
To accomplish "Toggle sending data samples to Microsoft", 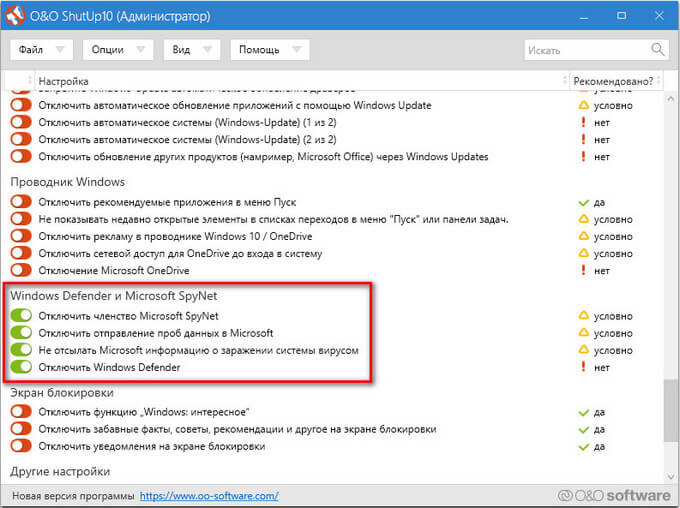I will coord(21,332).
